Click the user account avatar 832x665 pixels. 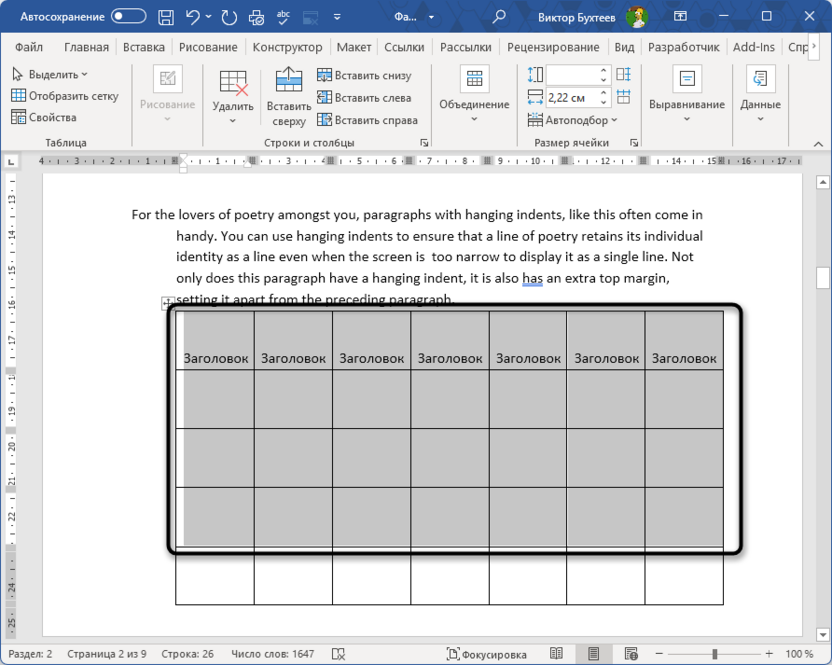click(x=636, y=17)
